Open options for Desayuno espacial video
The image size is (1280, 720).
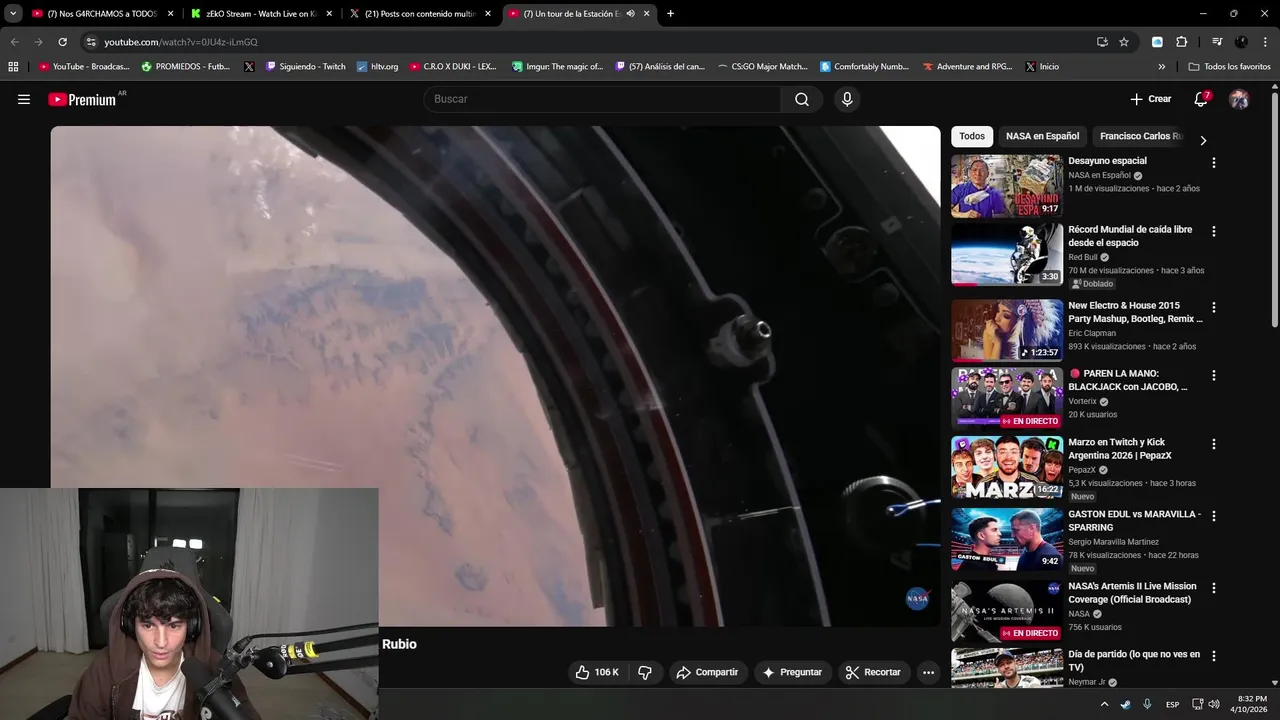click(1214, 162)
